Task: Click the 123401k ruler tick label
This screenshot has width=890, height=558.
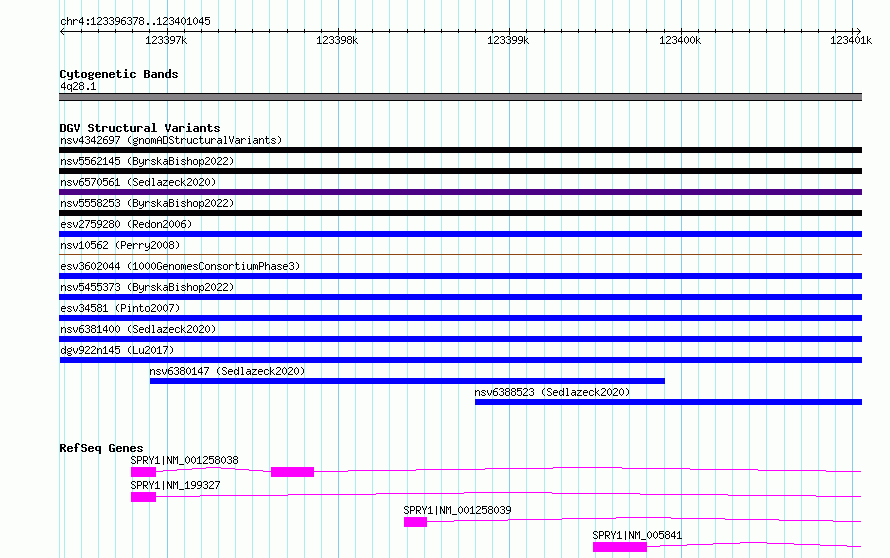Action: 851,40
